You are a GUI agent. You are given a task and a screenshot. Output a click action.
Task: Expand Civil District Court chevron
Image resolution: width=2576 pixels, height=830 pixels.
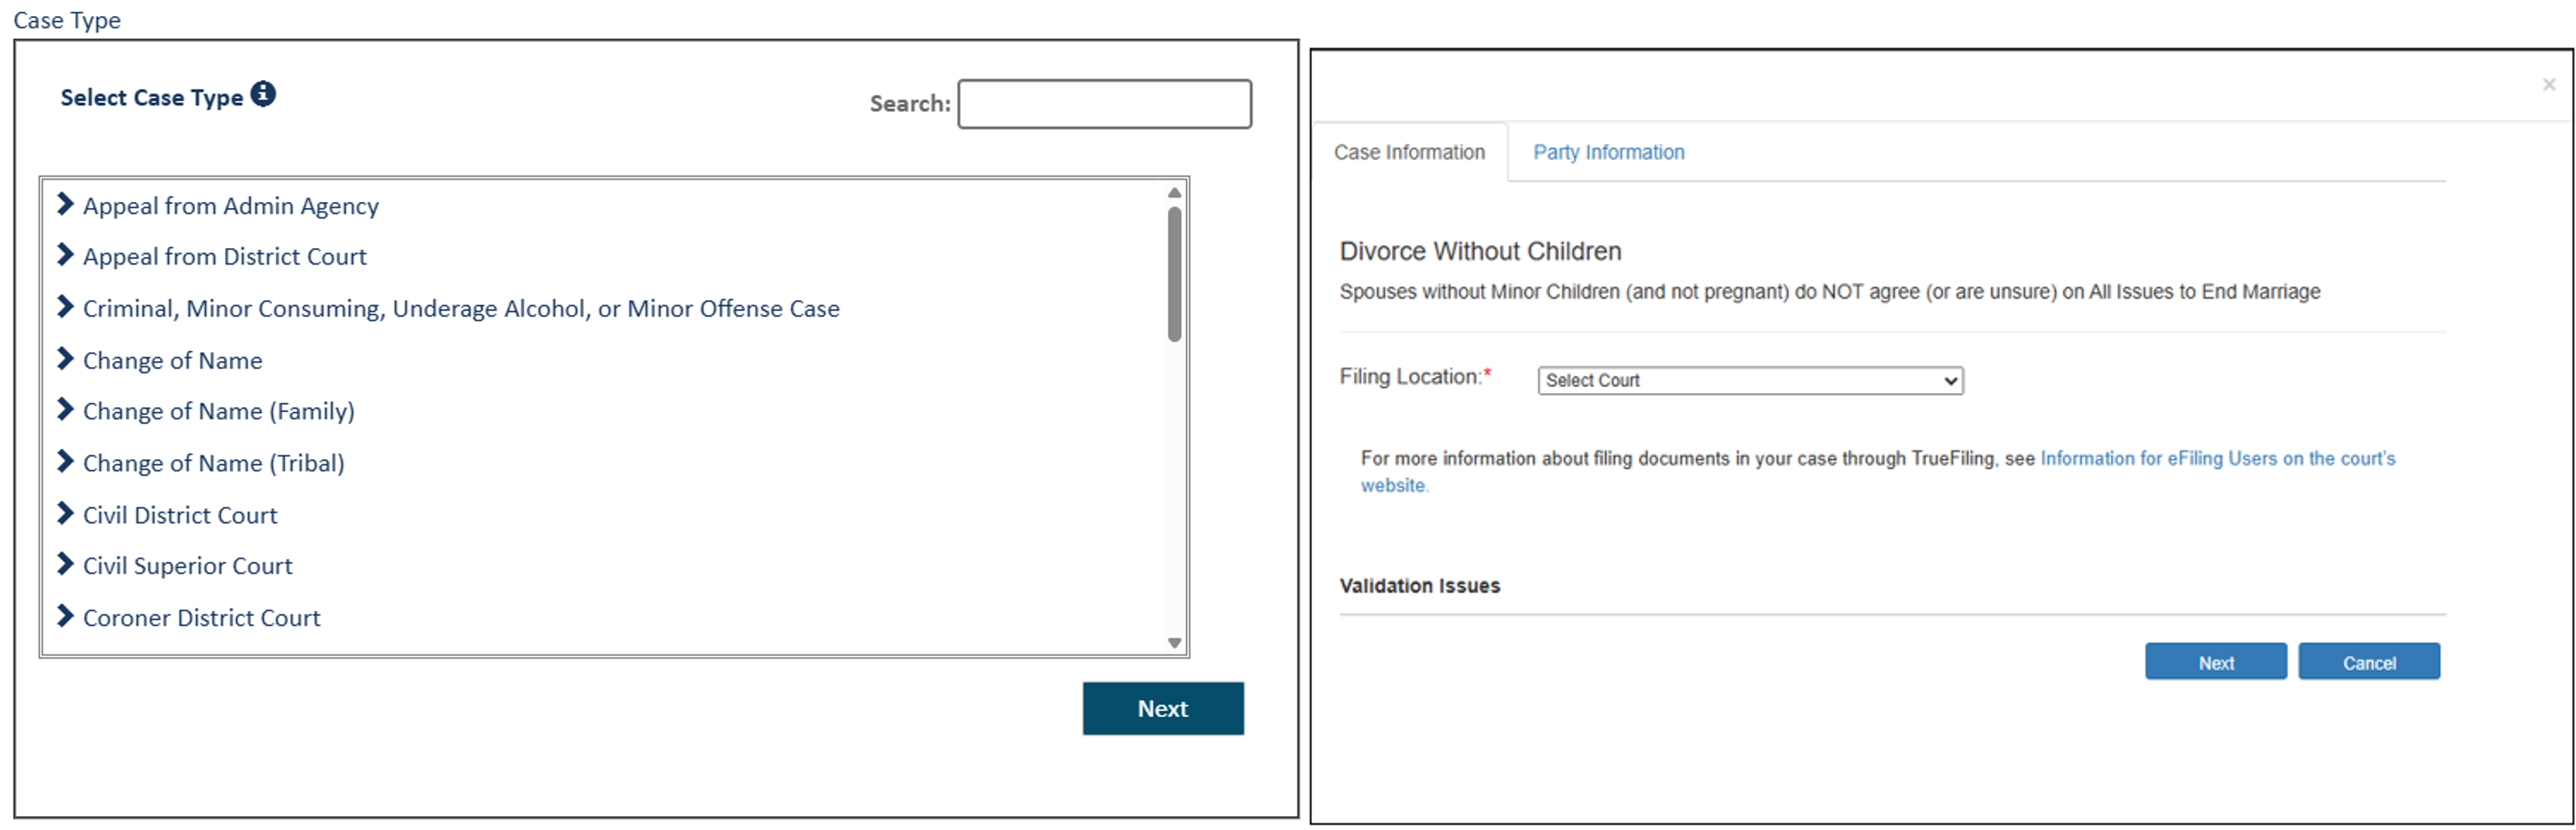point(66,514)
